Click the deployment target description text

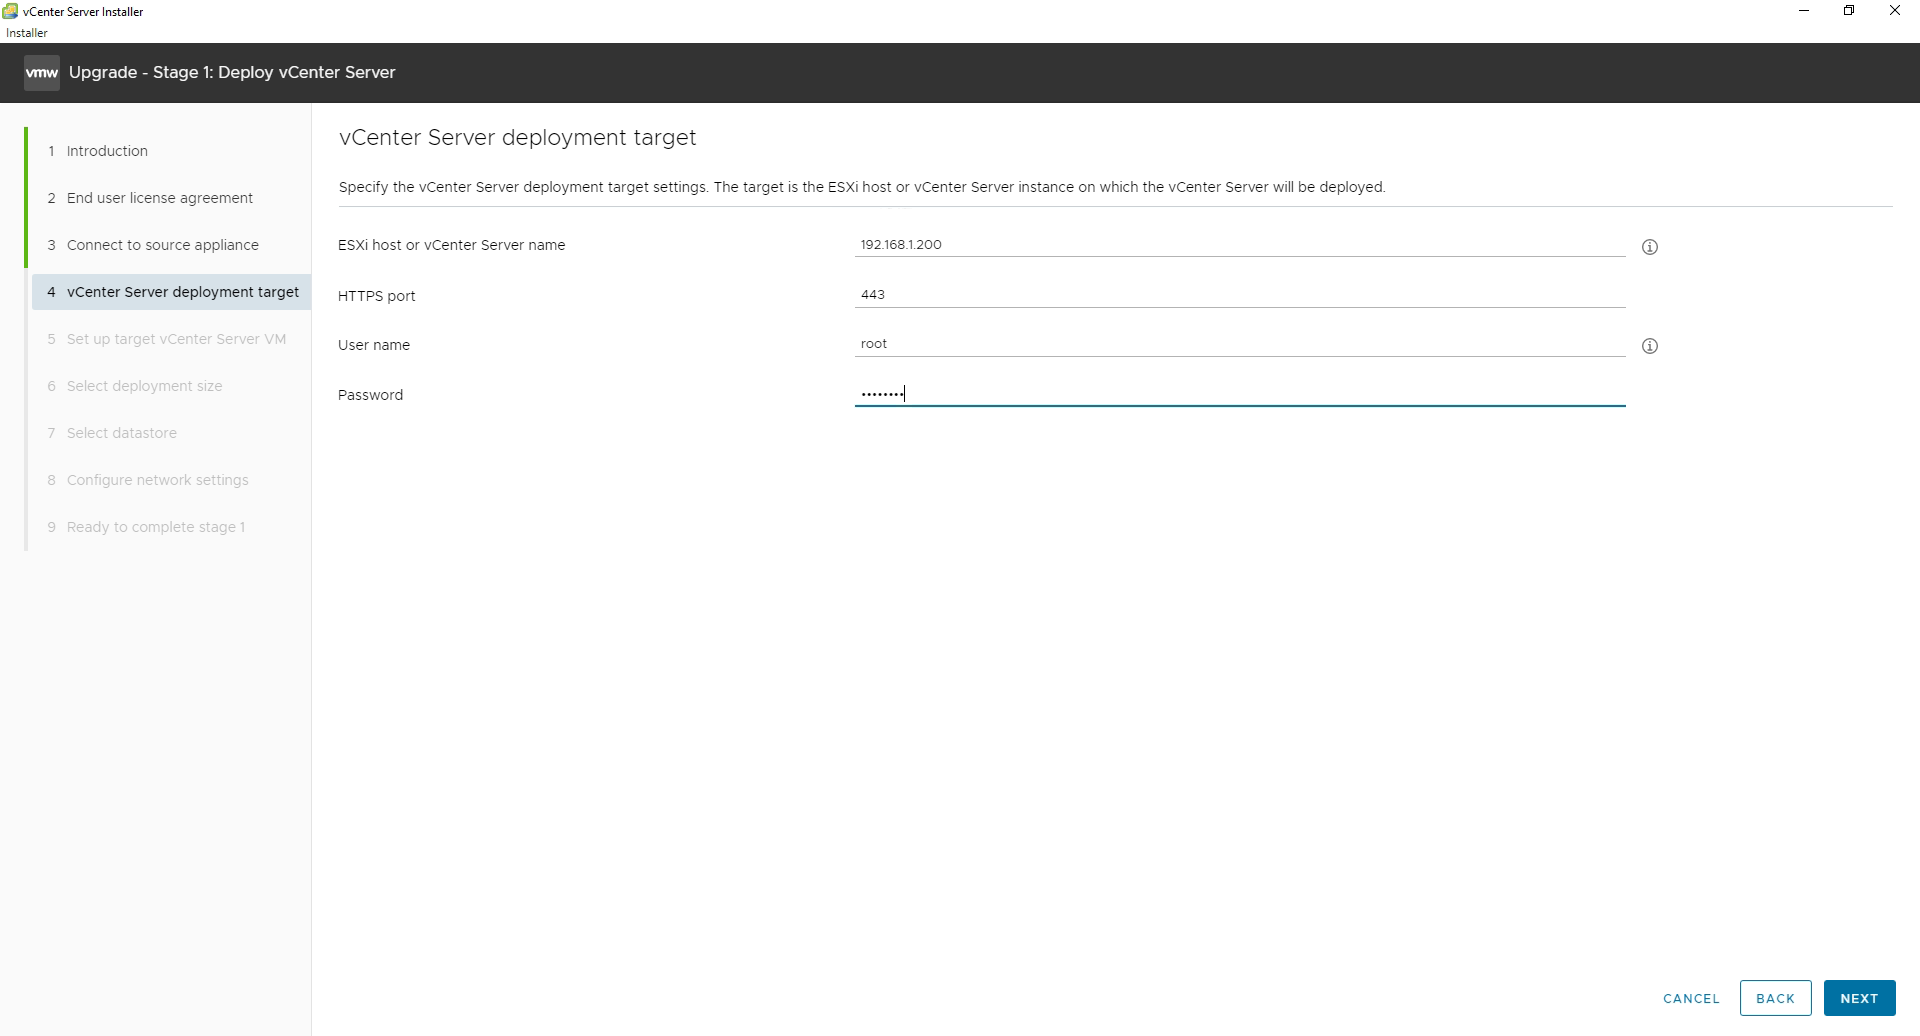pyautogui.click(x=862, y=187)
